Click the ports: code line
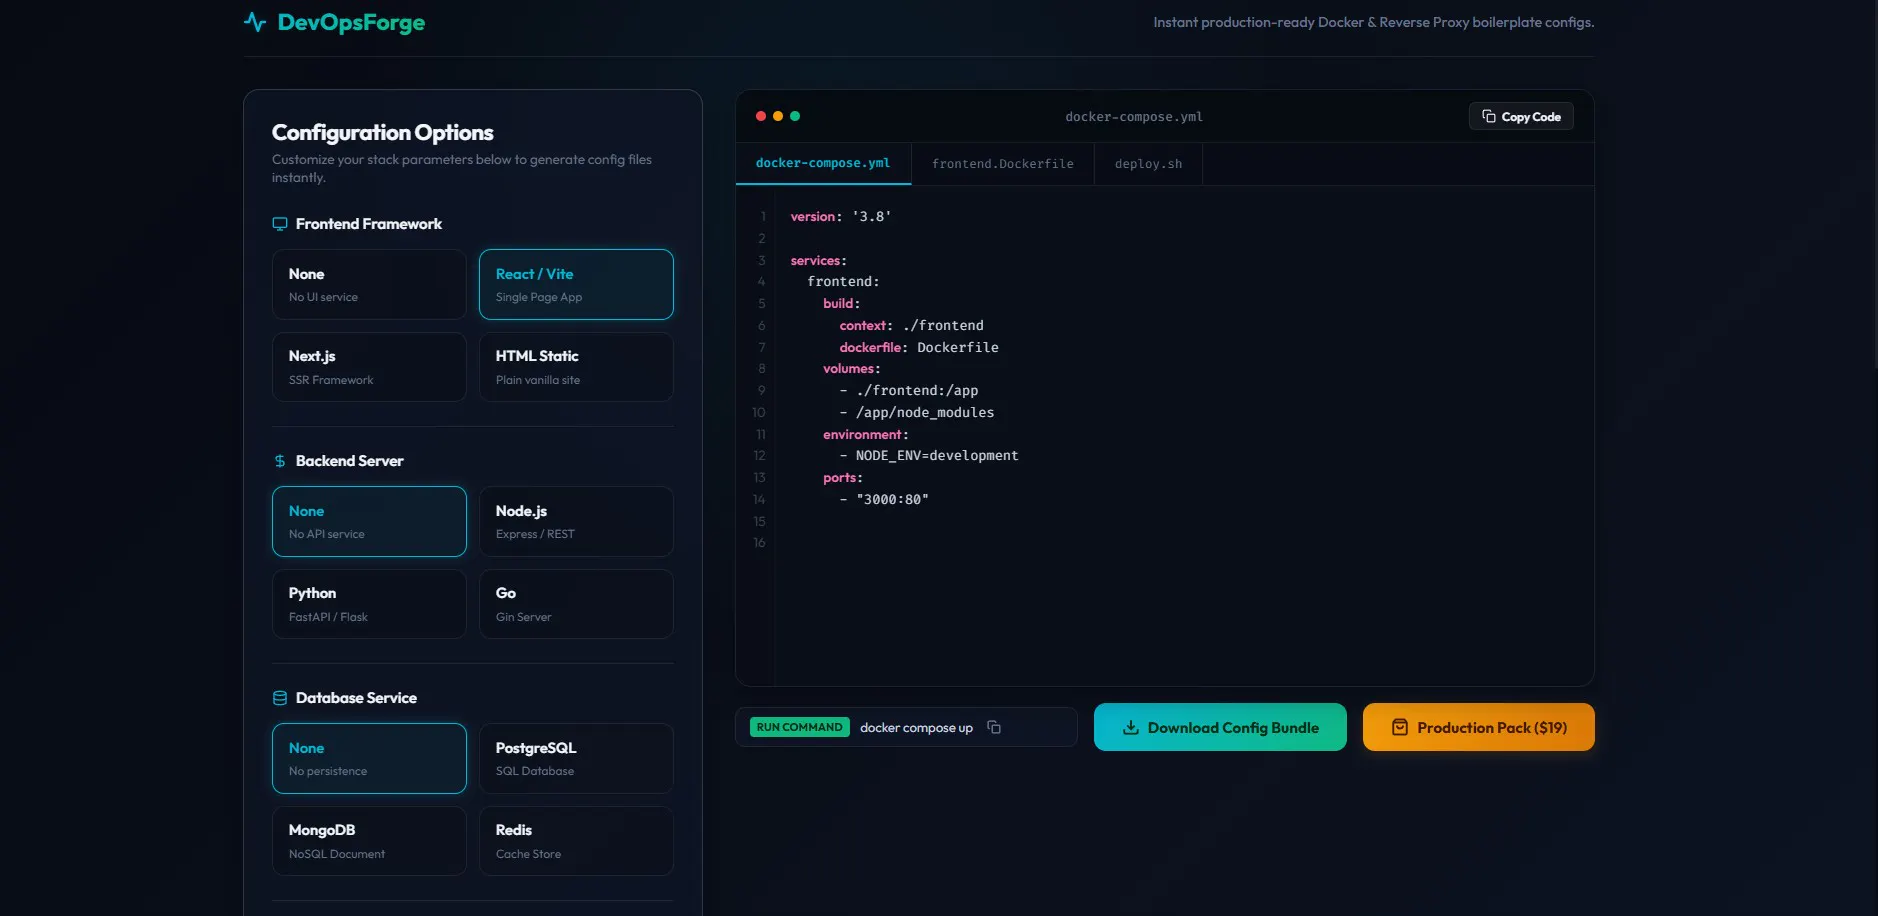This screenshot has height=916, width=1878. (842, 478)
